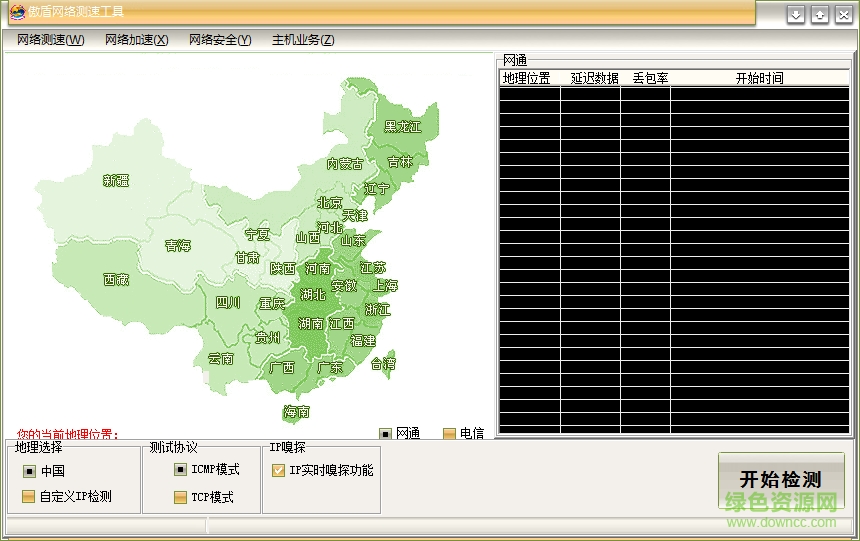Toggle the IP实时嗅探功能 checkbox

[278, 470]
